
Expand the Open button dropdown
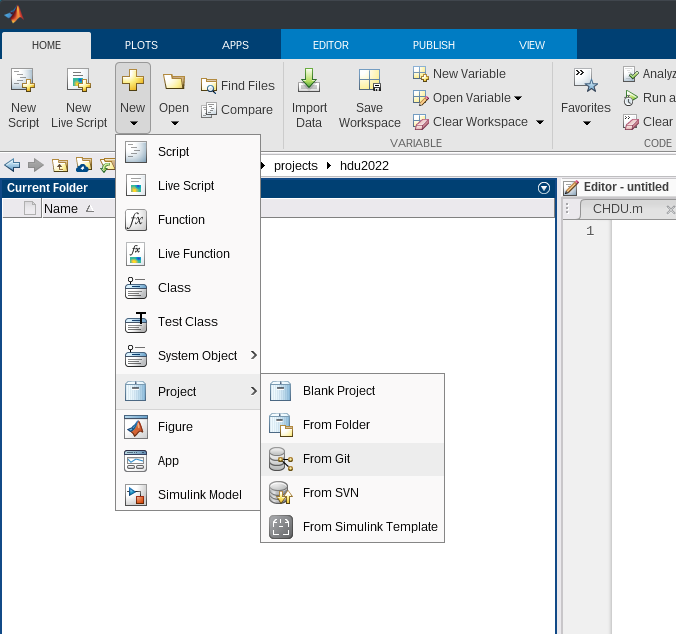[x=174, y=124]
